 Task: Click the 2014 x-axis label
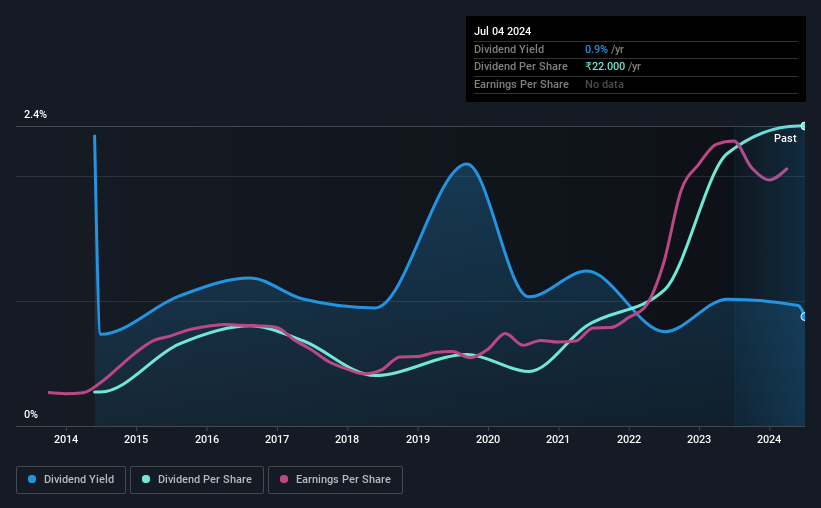[x=66, y=439]
